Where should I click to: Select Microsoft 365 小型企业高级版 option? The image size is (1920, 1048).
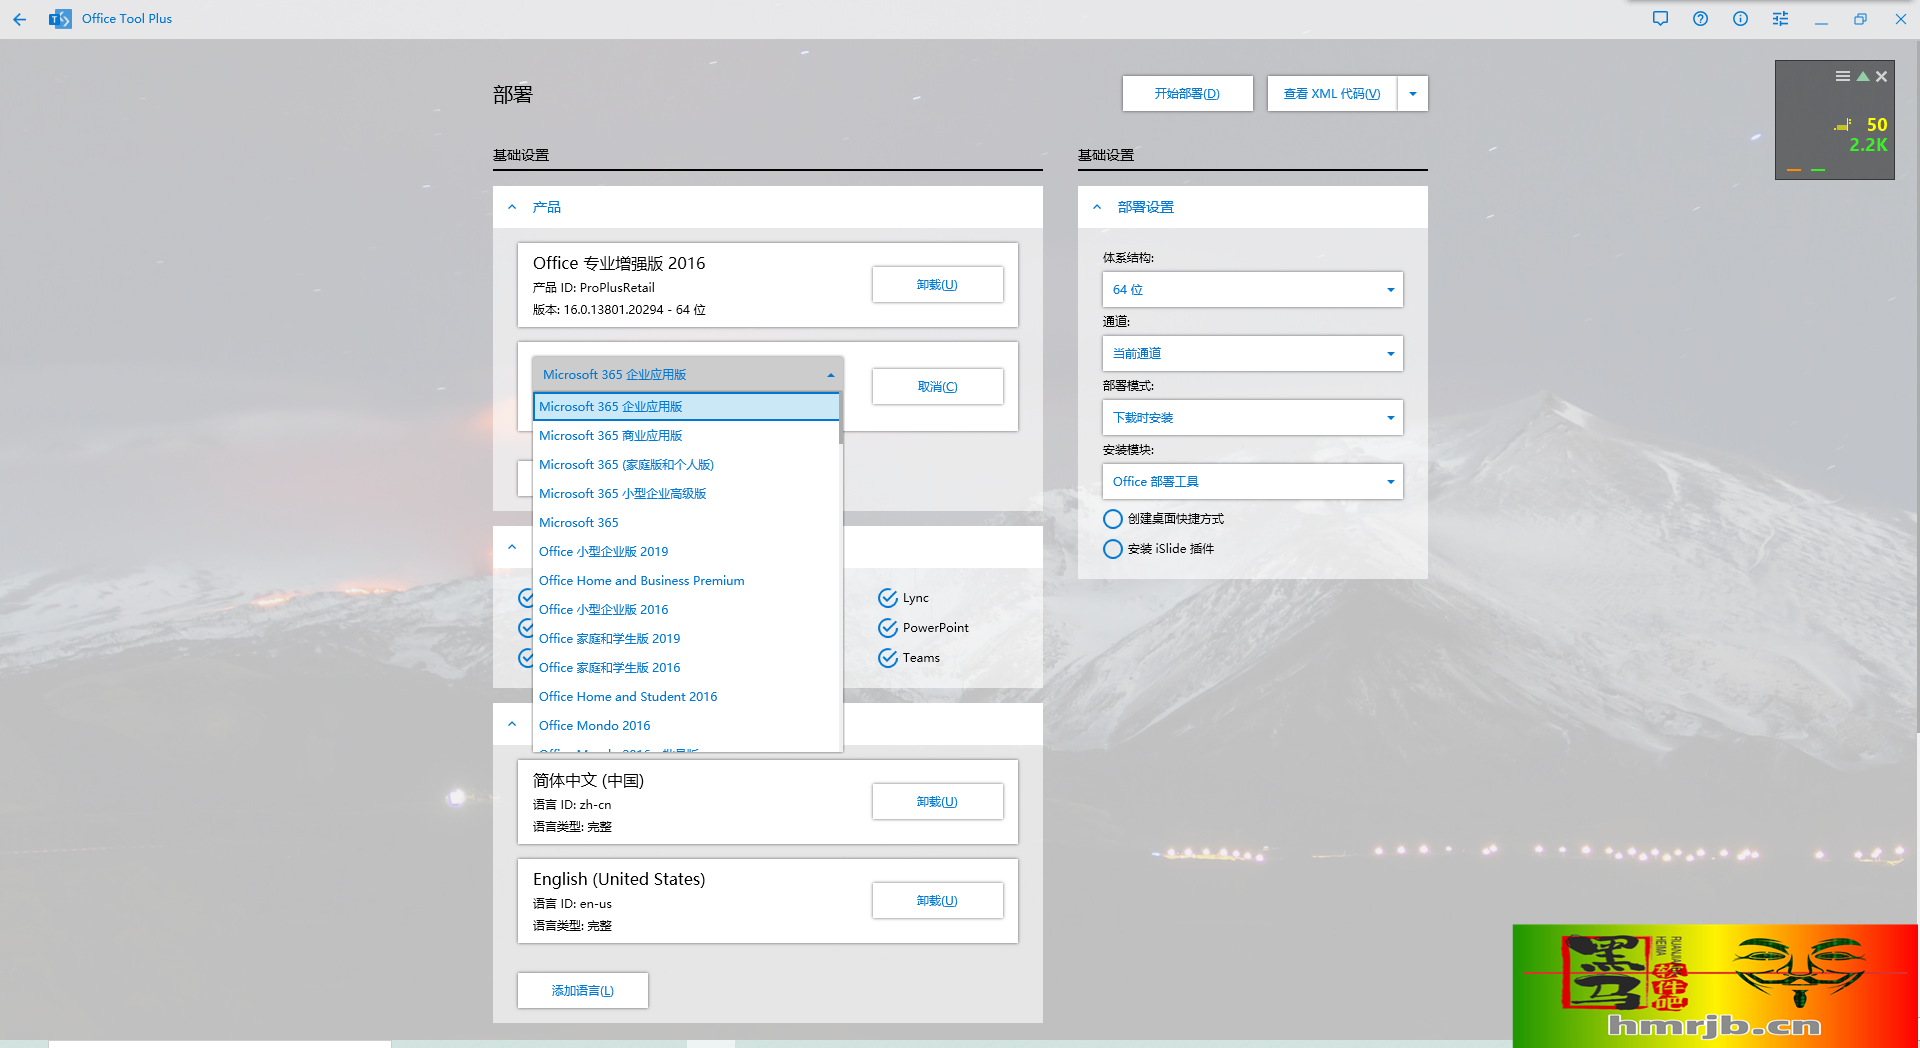686,494
